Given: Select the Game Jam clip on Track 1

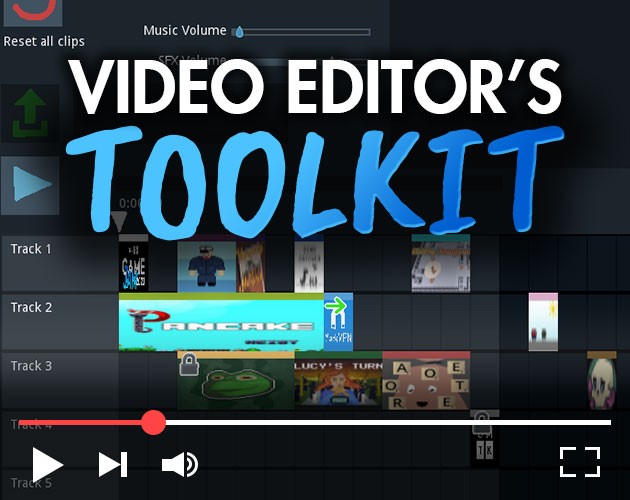Looking at the screenshot, I should click(x=133, y=263).
